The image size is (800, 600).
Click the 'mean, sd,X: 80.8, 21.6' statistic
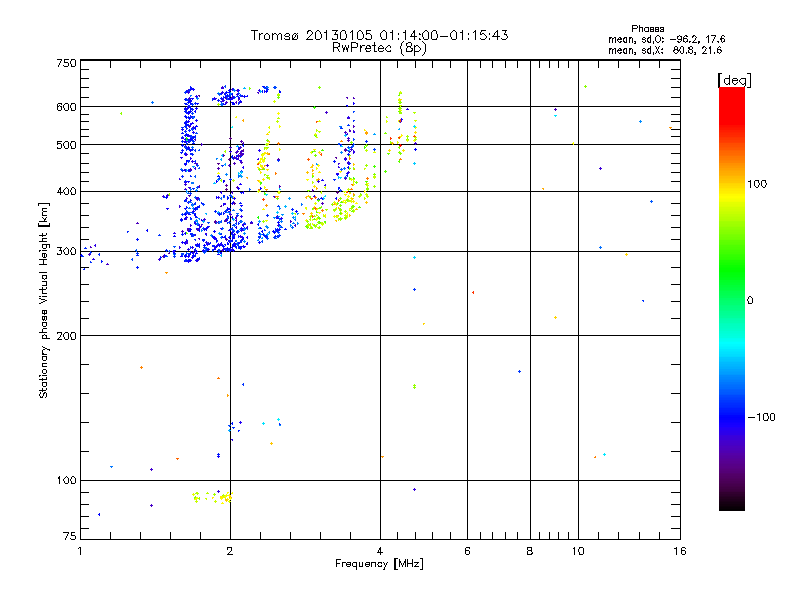click(x=665, y=50)
